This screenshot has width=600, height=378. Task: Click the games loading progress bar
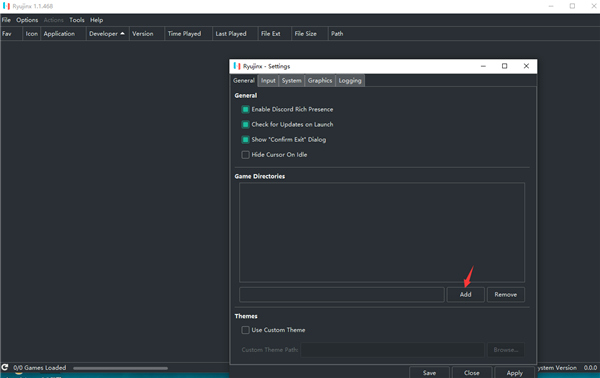[x=121, y=368]
